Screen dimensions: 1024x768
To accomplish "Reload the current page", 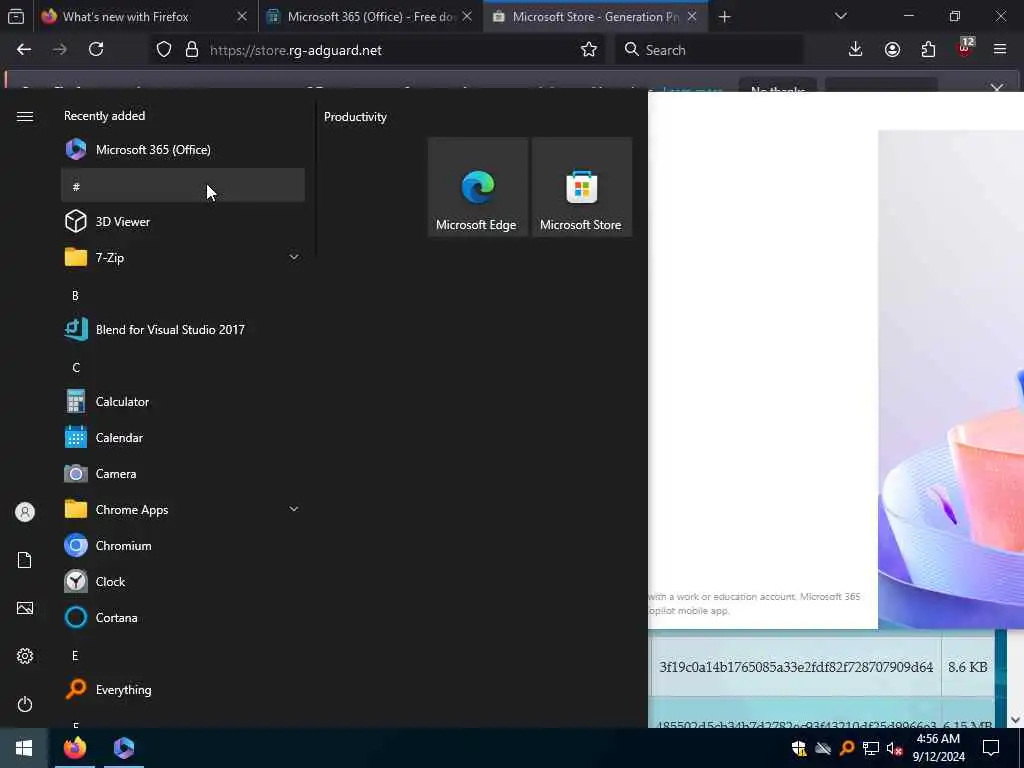I will [96, 50].
